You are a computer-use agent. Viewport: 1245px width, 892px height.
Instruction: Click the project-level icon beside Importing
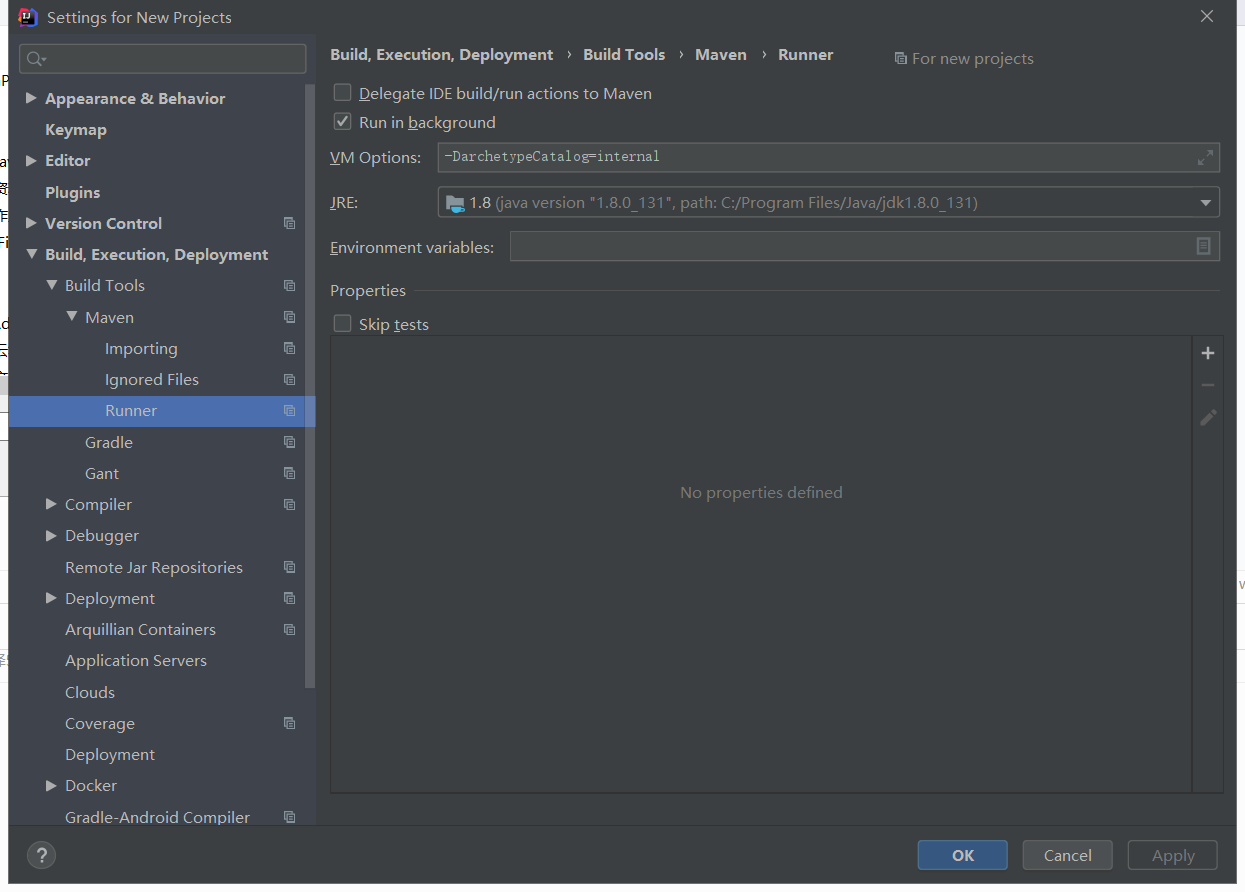coord(289,348)
